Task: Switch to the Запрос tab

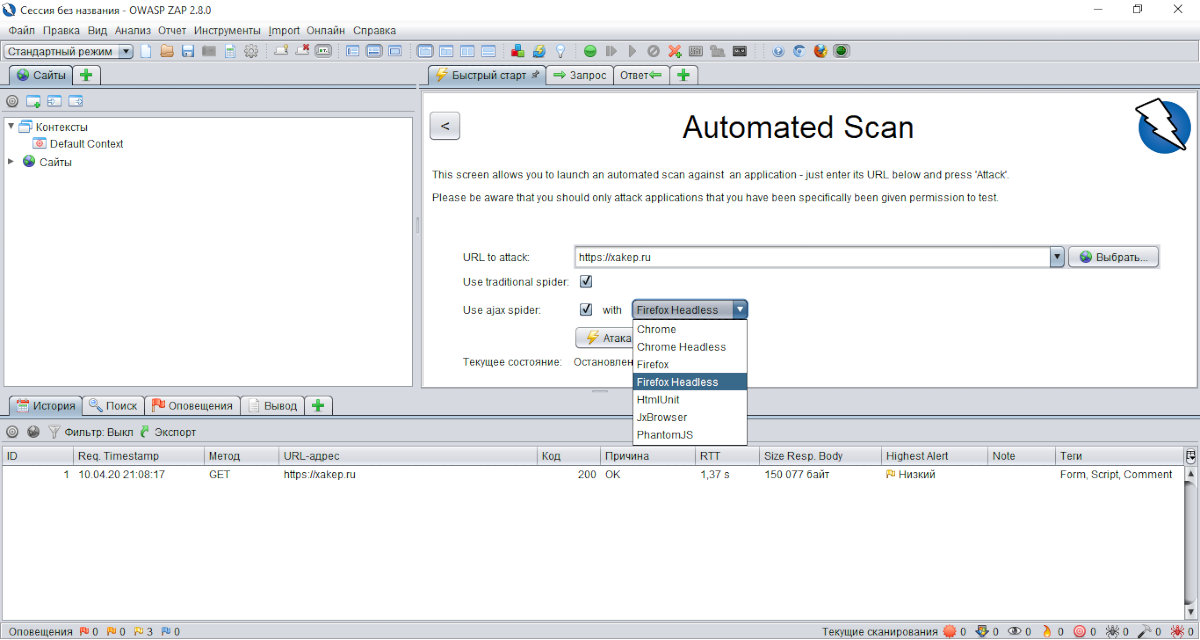Action: pyautogui.click(x=579, y=75)
